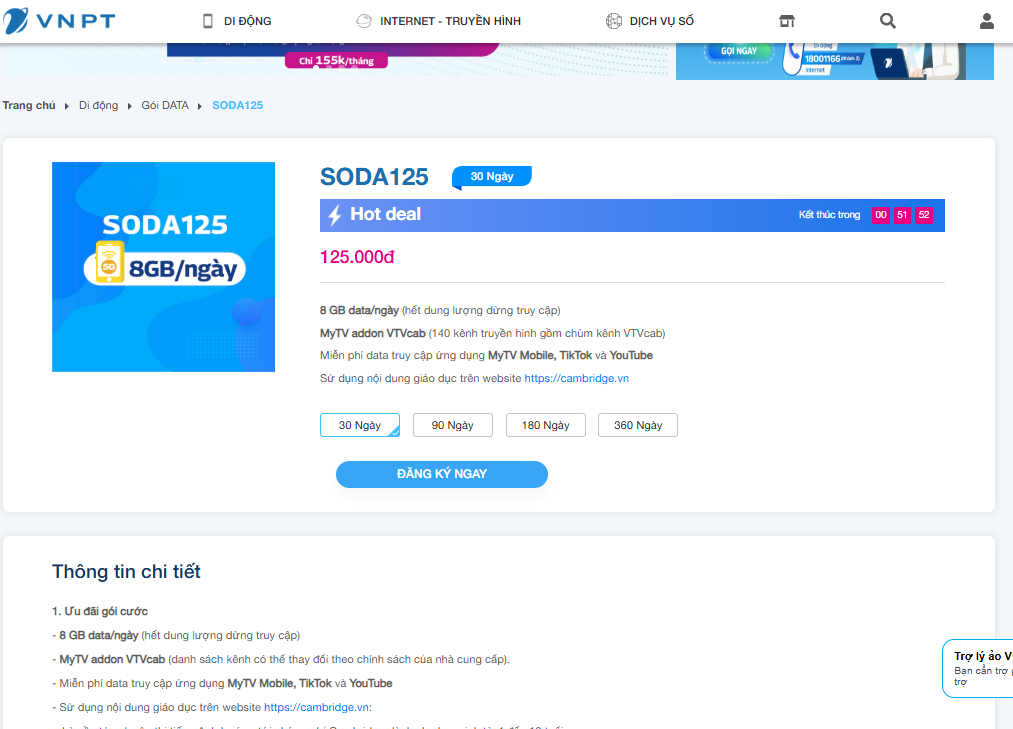
Task: Click the Chỉ 155k/tháng promo banner
Action: [336, 61]
